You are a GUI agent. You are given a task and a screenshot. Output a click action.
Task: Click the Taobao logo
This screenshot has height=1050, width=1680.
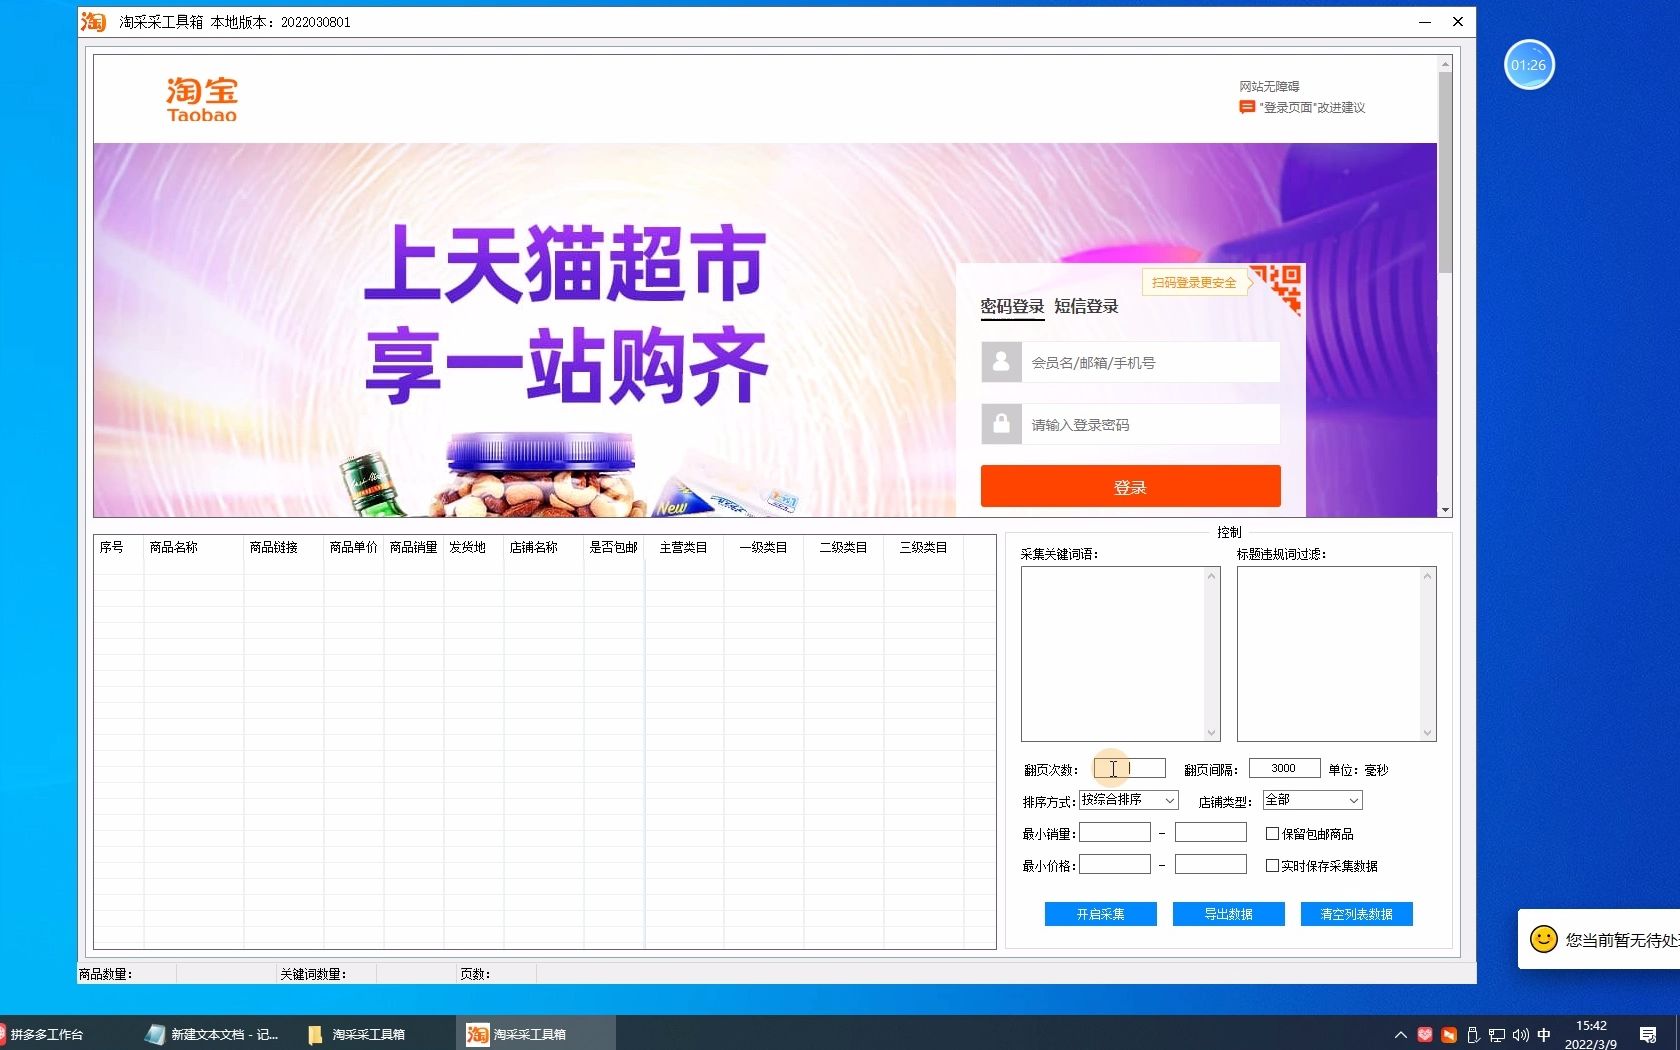click(201, 99)
